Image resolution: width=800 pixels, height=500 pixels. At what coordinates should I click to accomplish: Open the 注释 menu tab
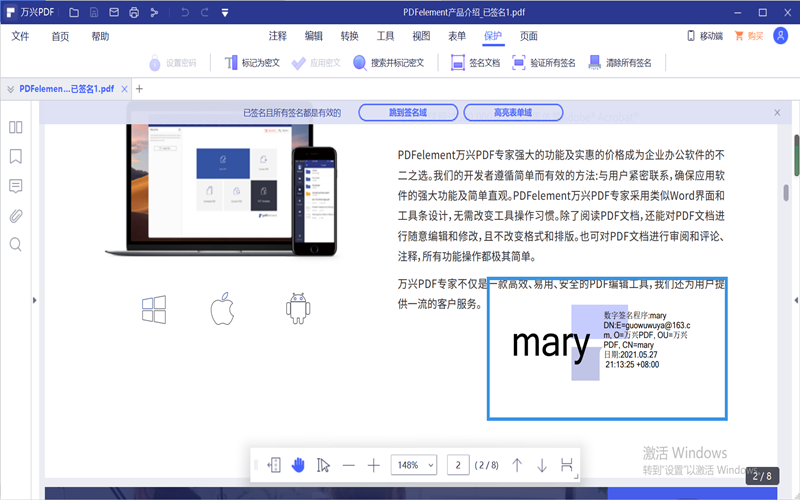point(277,36)
